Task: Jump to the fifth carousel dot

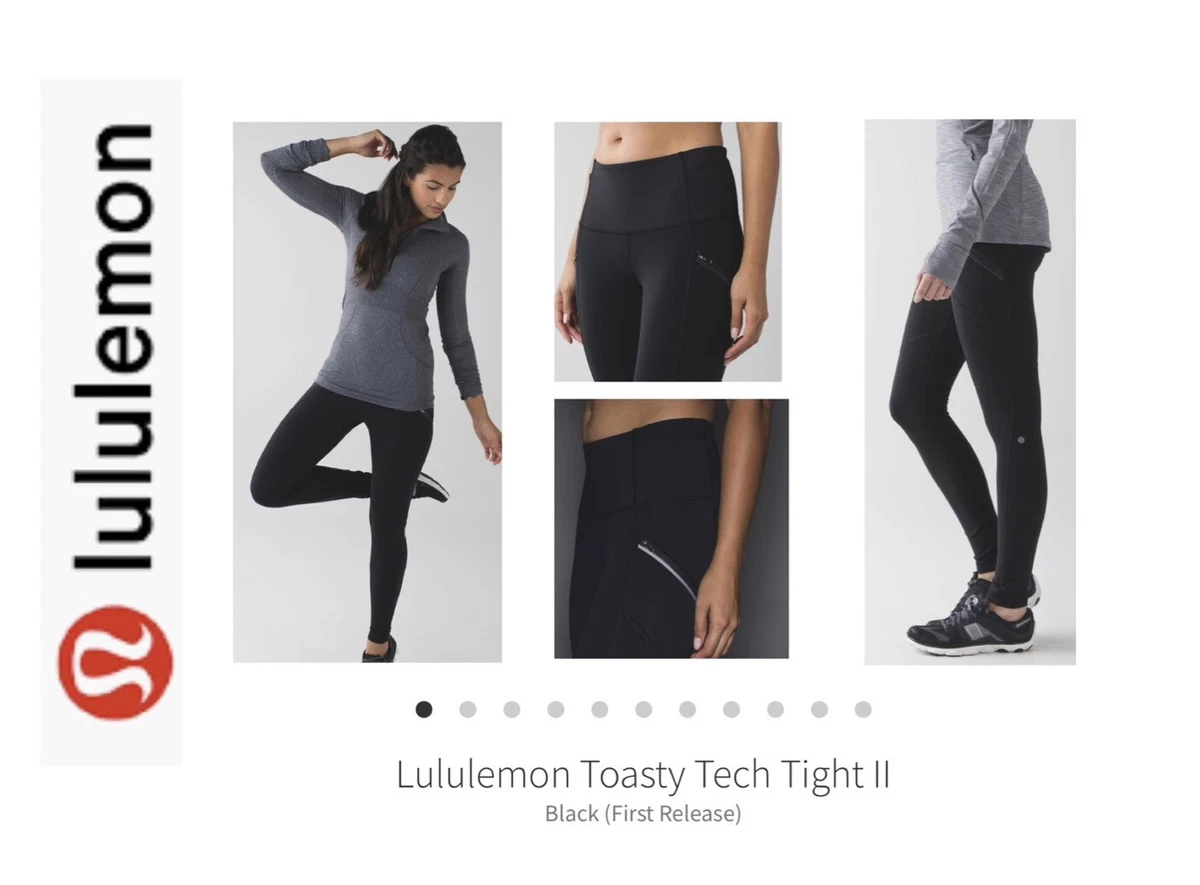Action: [600, 709]
